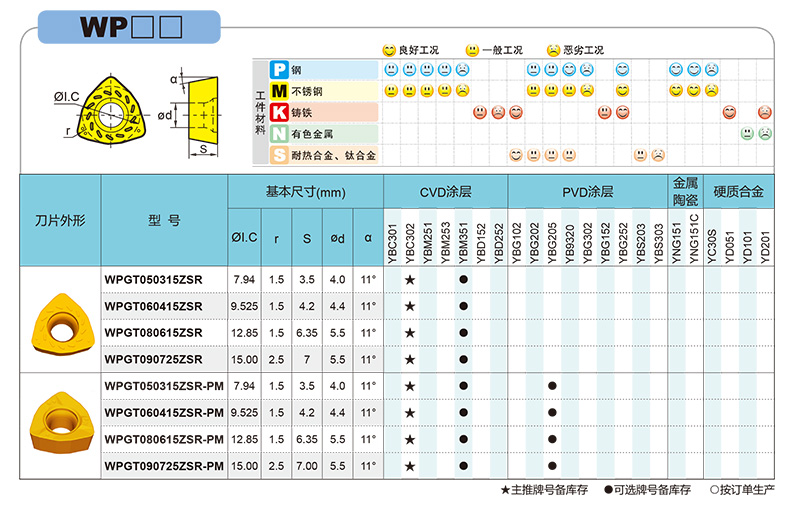Click model name WPGT060415ZSR-PM
Viewport: 790px width, 514px height.
164,413
